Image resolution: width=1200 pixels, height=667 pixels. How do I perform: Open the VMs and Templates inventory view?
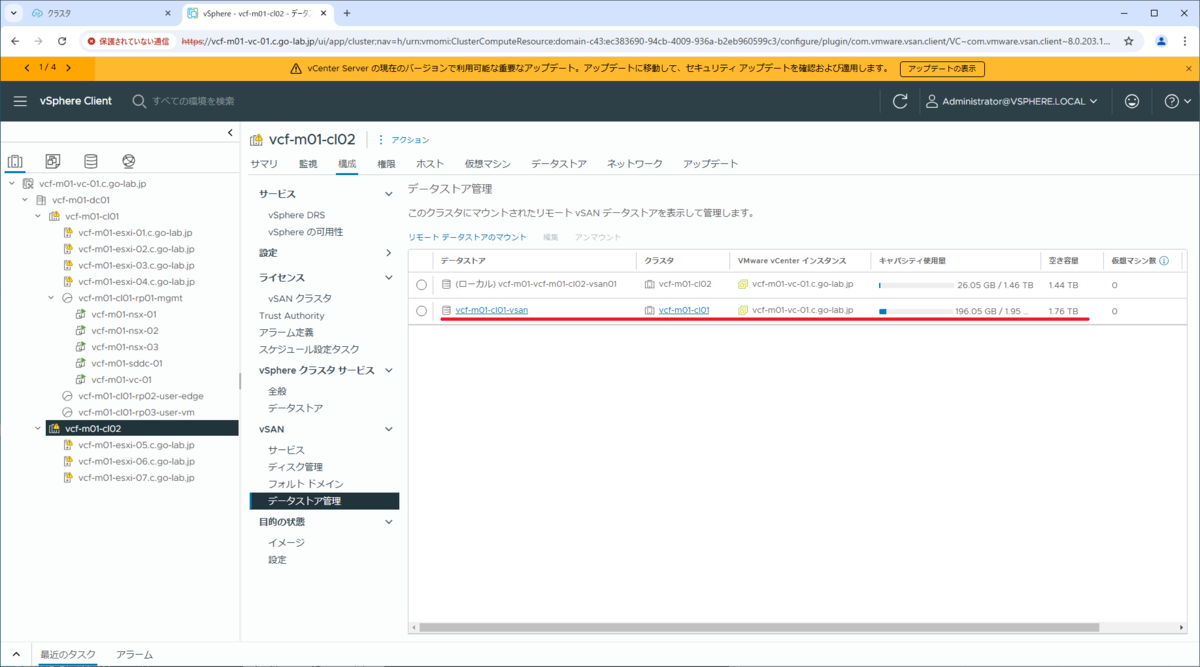point(53,161)
